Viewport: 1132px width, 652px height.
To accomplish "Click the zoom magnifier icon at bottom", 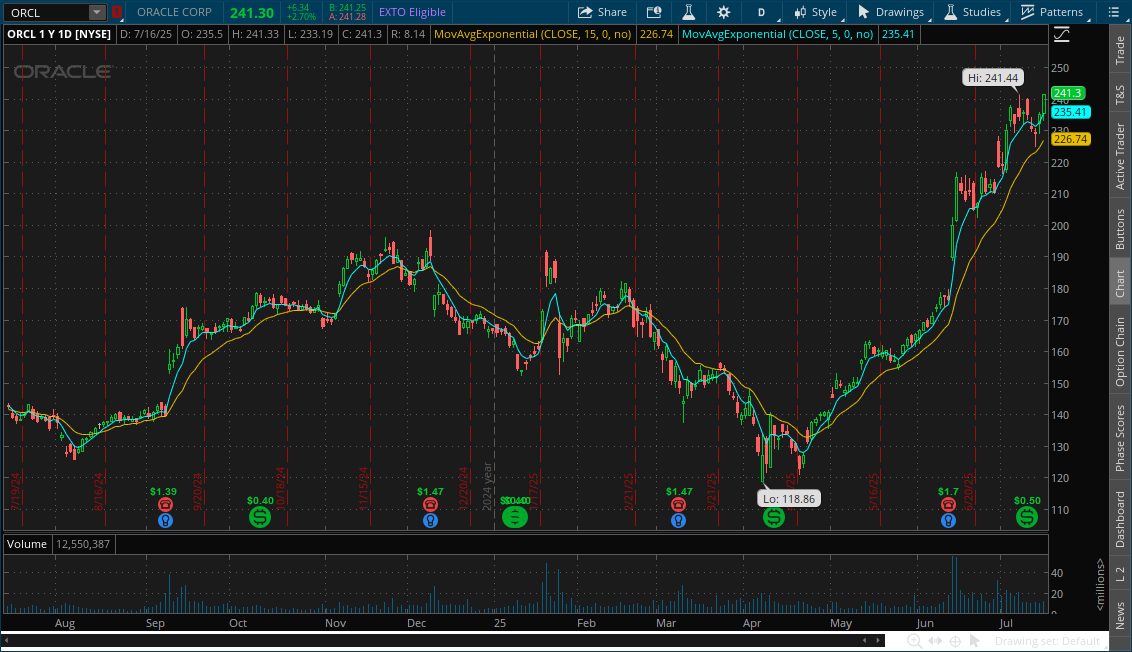I will pos(914,641).
